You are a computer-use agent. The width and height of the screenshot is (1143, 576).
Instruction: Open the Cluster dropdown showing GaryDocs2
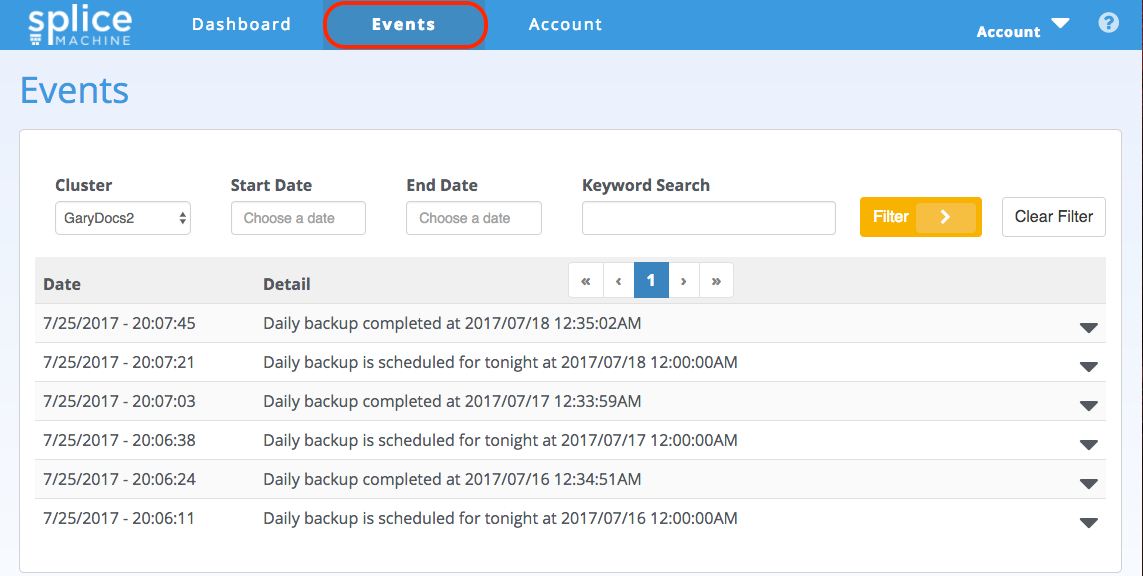click(123, 218)
